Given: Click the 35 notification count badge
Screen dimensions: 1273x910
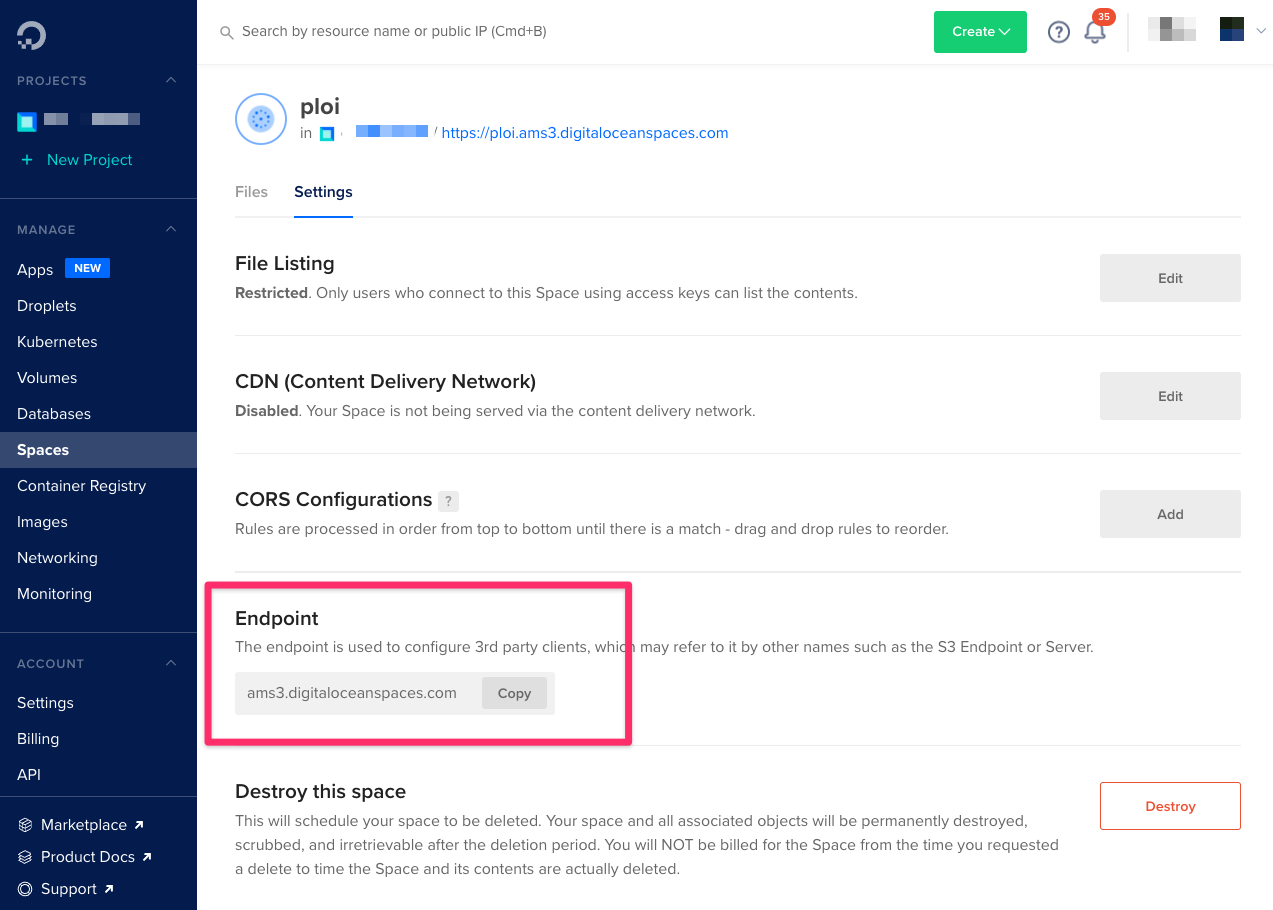Looking at the screenshot, I should (x=1104, y=17).
